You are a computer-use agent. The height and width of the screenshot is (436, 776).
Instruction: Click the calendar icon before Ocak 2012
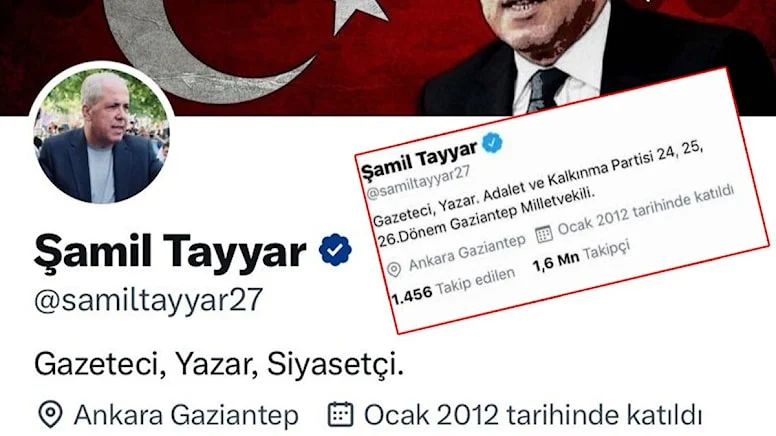(x=341, y=414)
